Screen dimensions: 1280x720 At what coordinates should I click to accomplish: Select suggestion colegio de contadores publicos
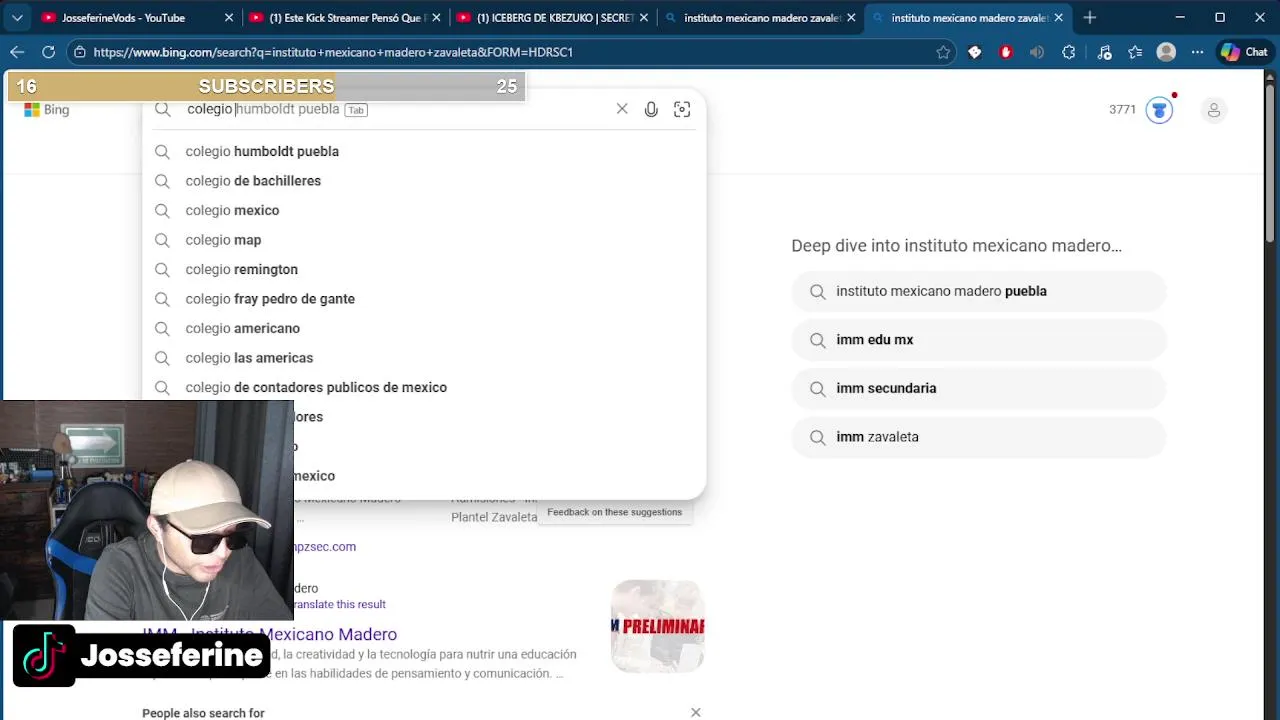[424, 387]
